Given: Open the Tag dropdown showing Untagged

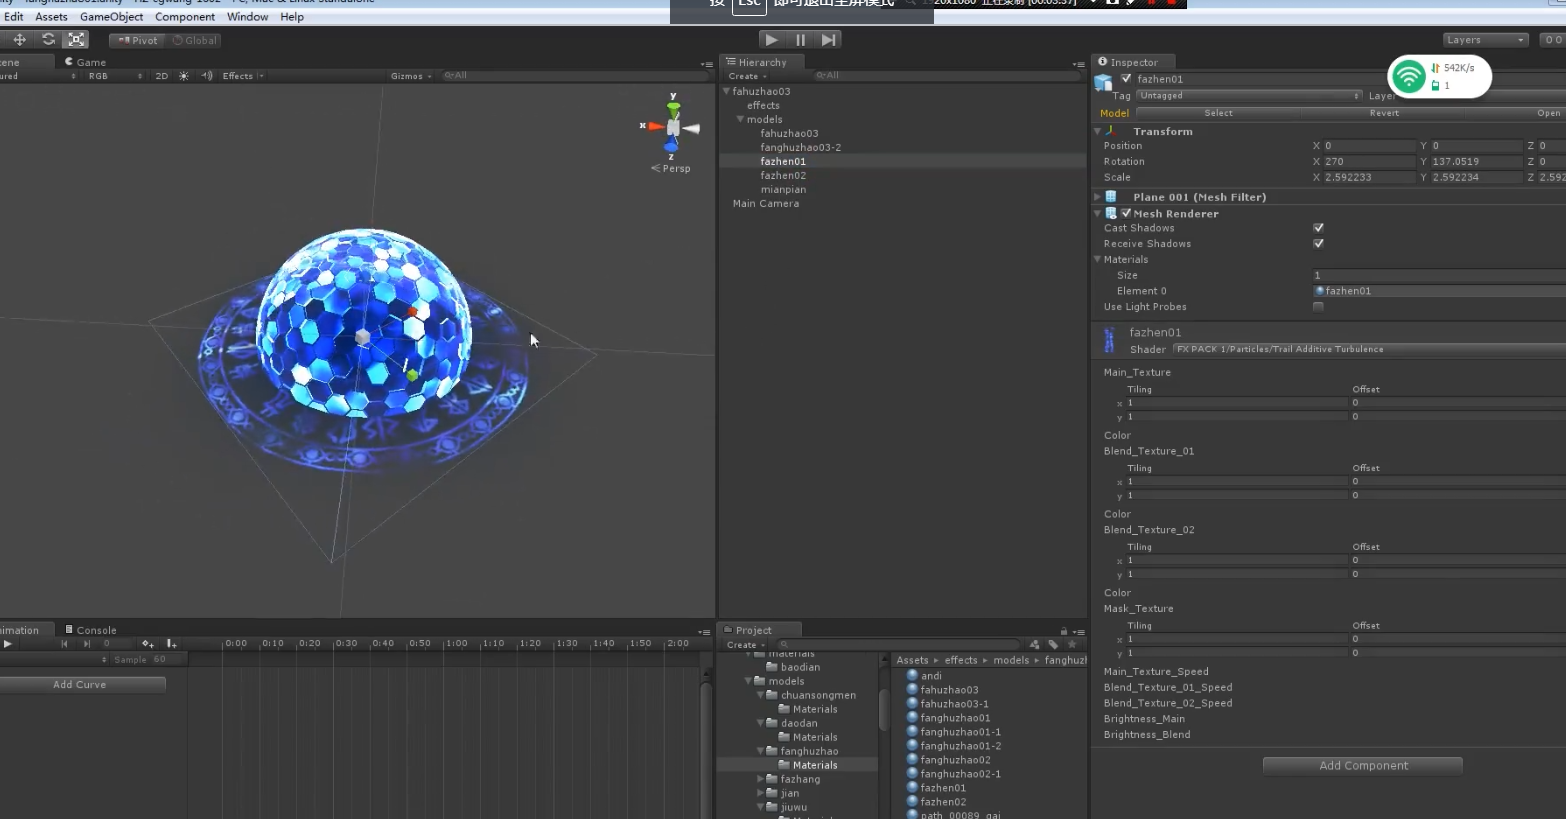Looking at the screenshot, I should [x=1249, y=96].
